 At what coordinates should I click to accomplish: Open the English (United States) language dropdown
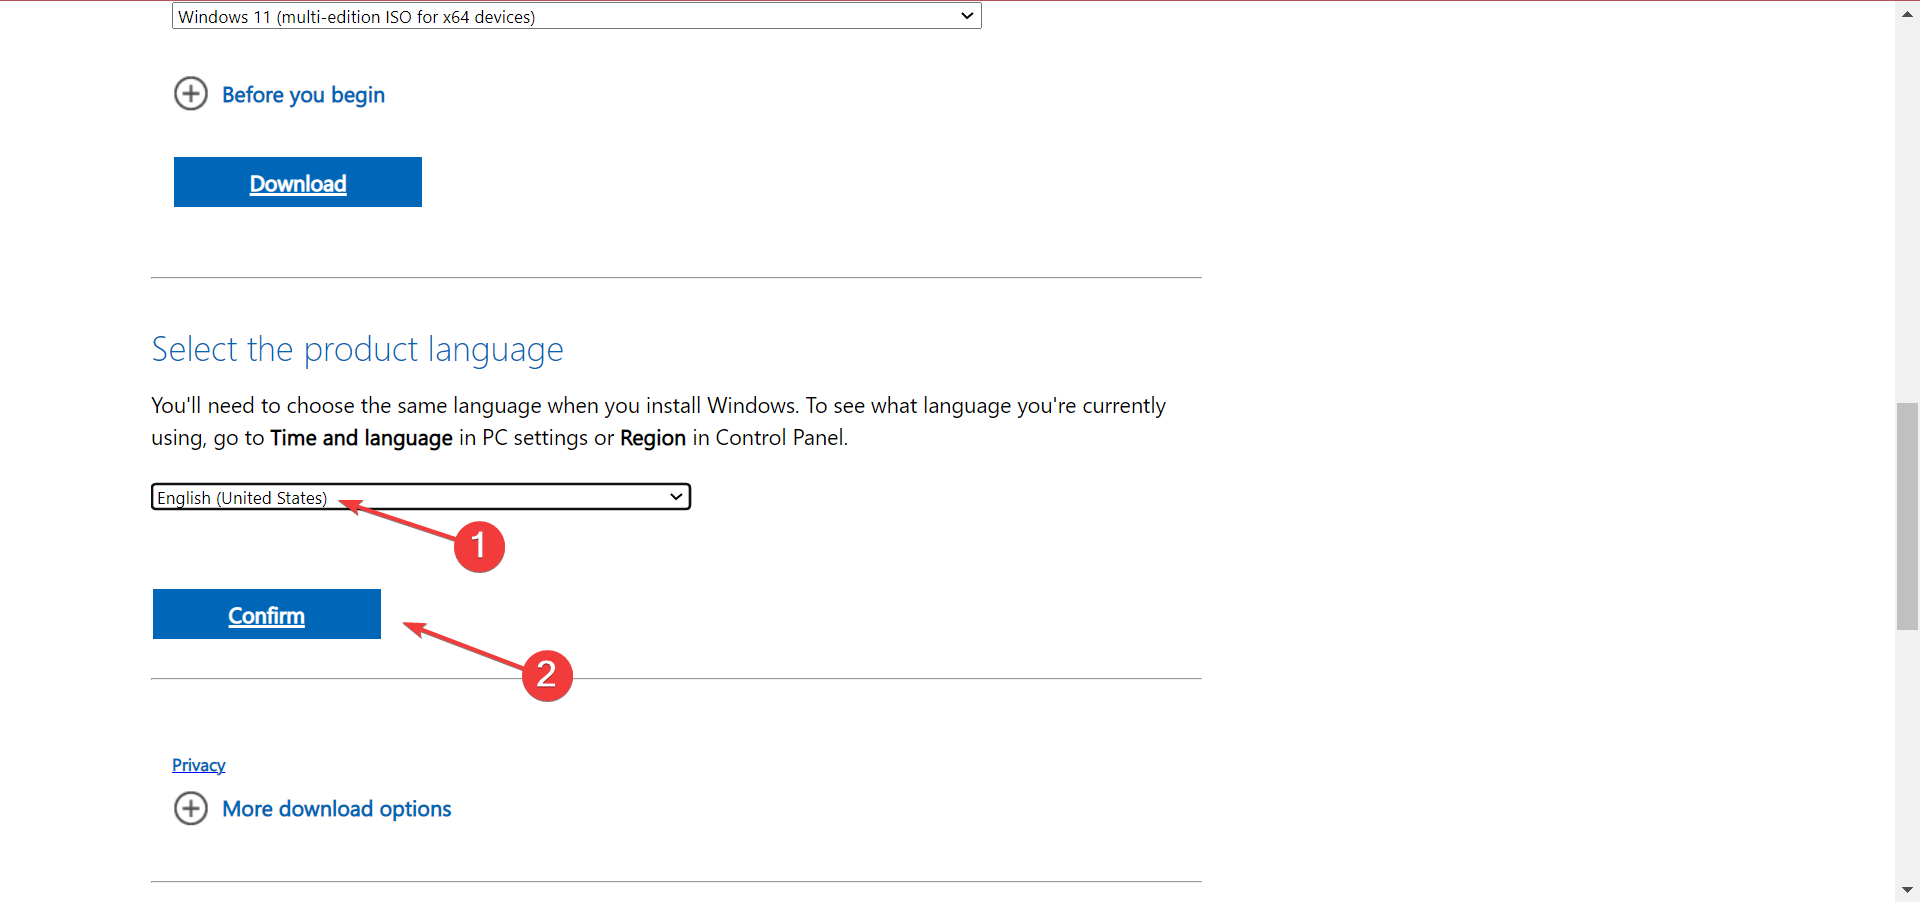[x=421, y=497]
